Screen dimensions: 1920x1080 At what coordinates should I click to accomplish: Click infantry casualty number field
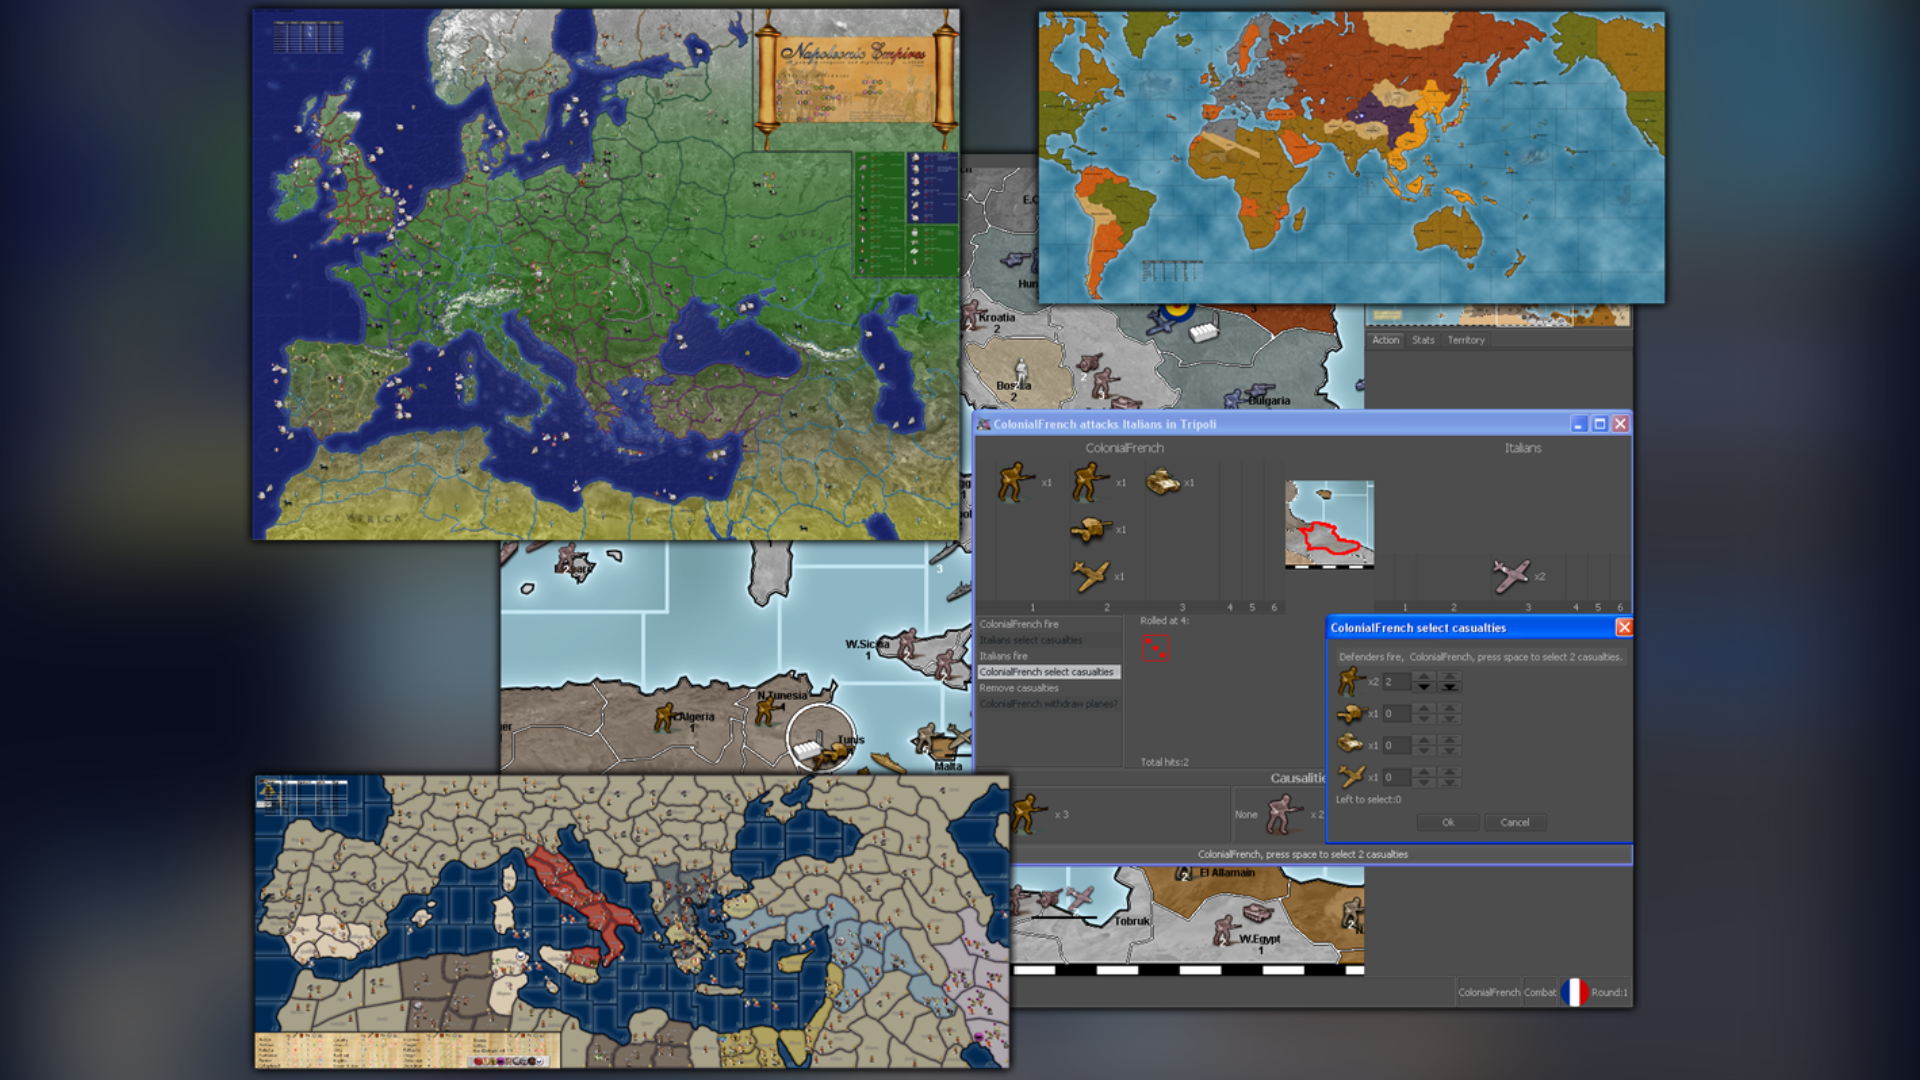1397,682
